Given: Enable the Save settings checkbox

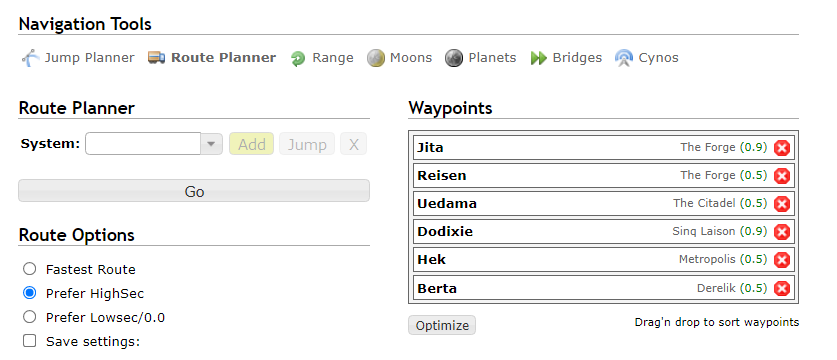Looking at the screenshot, I should (29, 341).
